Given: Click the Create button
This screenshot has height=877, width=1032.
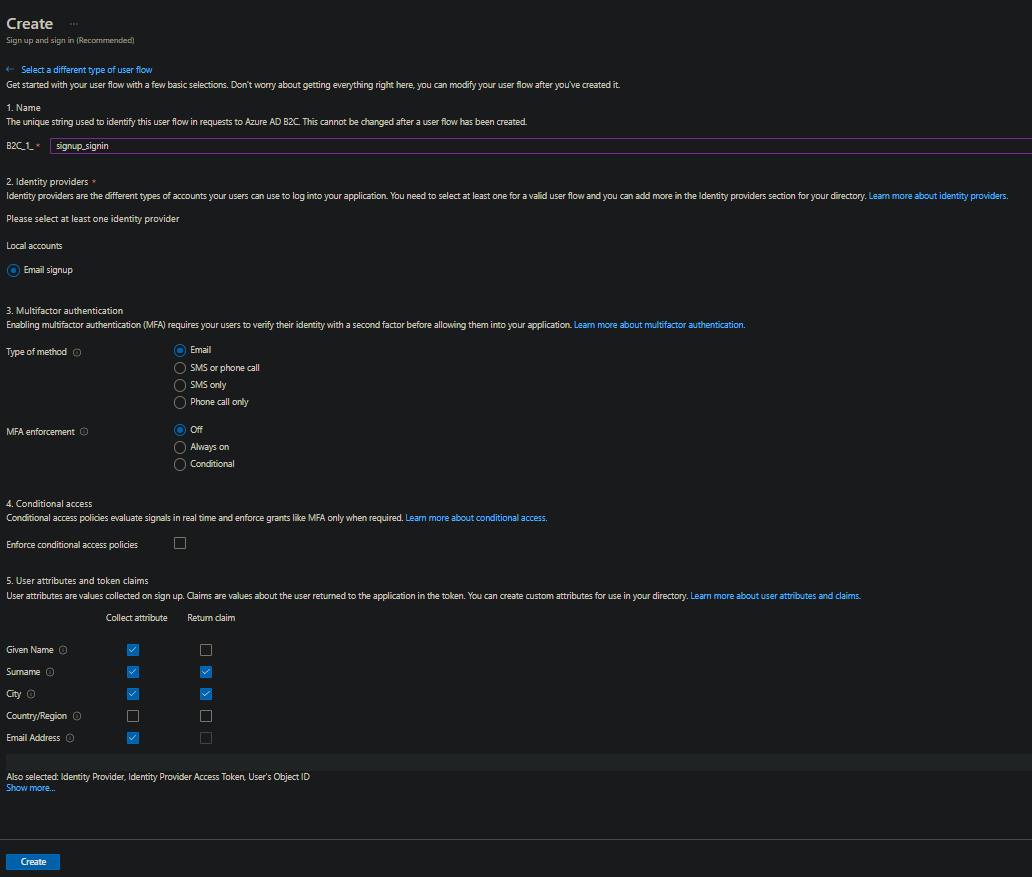Looking at the screenshot, I should (x=32, y=861).
